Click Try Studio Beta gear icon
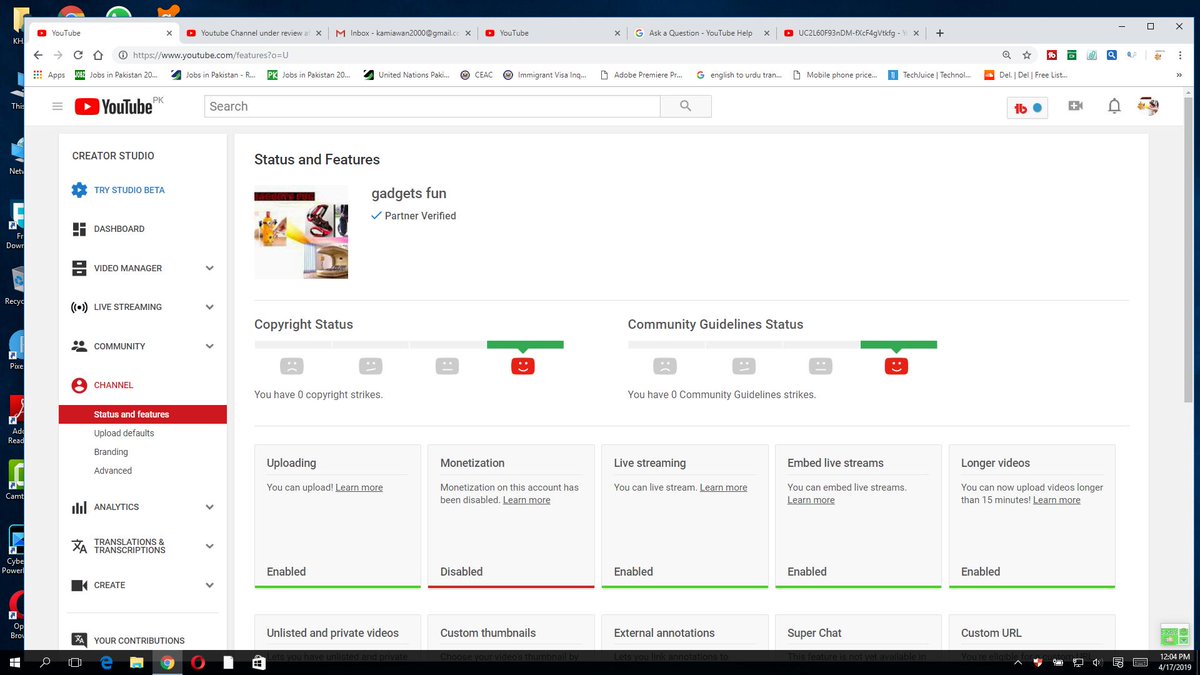Image resolution: width=1200 pixels, height=675 pixels. pyautogui.click(x=79, y=190)
